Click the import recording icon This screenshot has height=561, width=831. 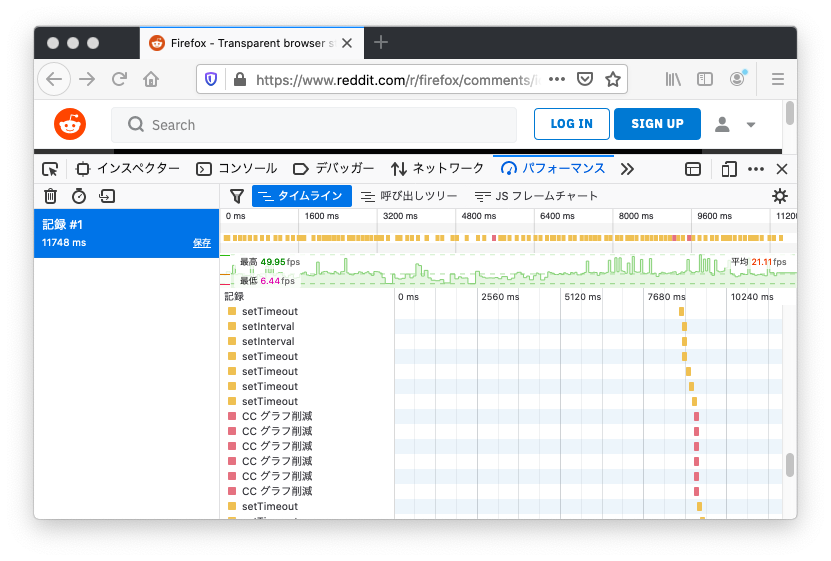tap(107, 196)
